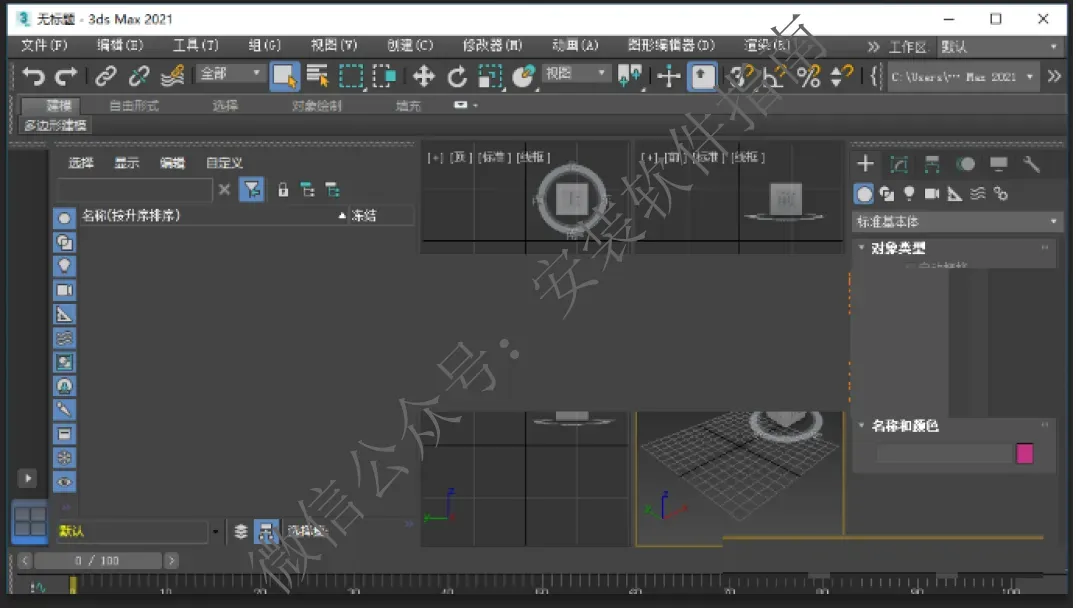Open the 全部 selection filter dropdown
1077x608 pixels.
click(x=230, y=74)
